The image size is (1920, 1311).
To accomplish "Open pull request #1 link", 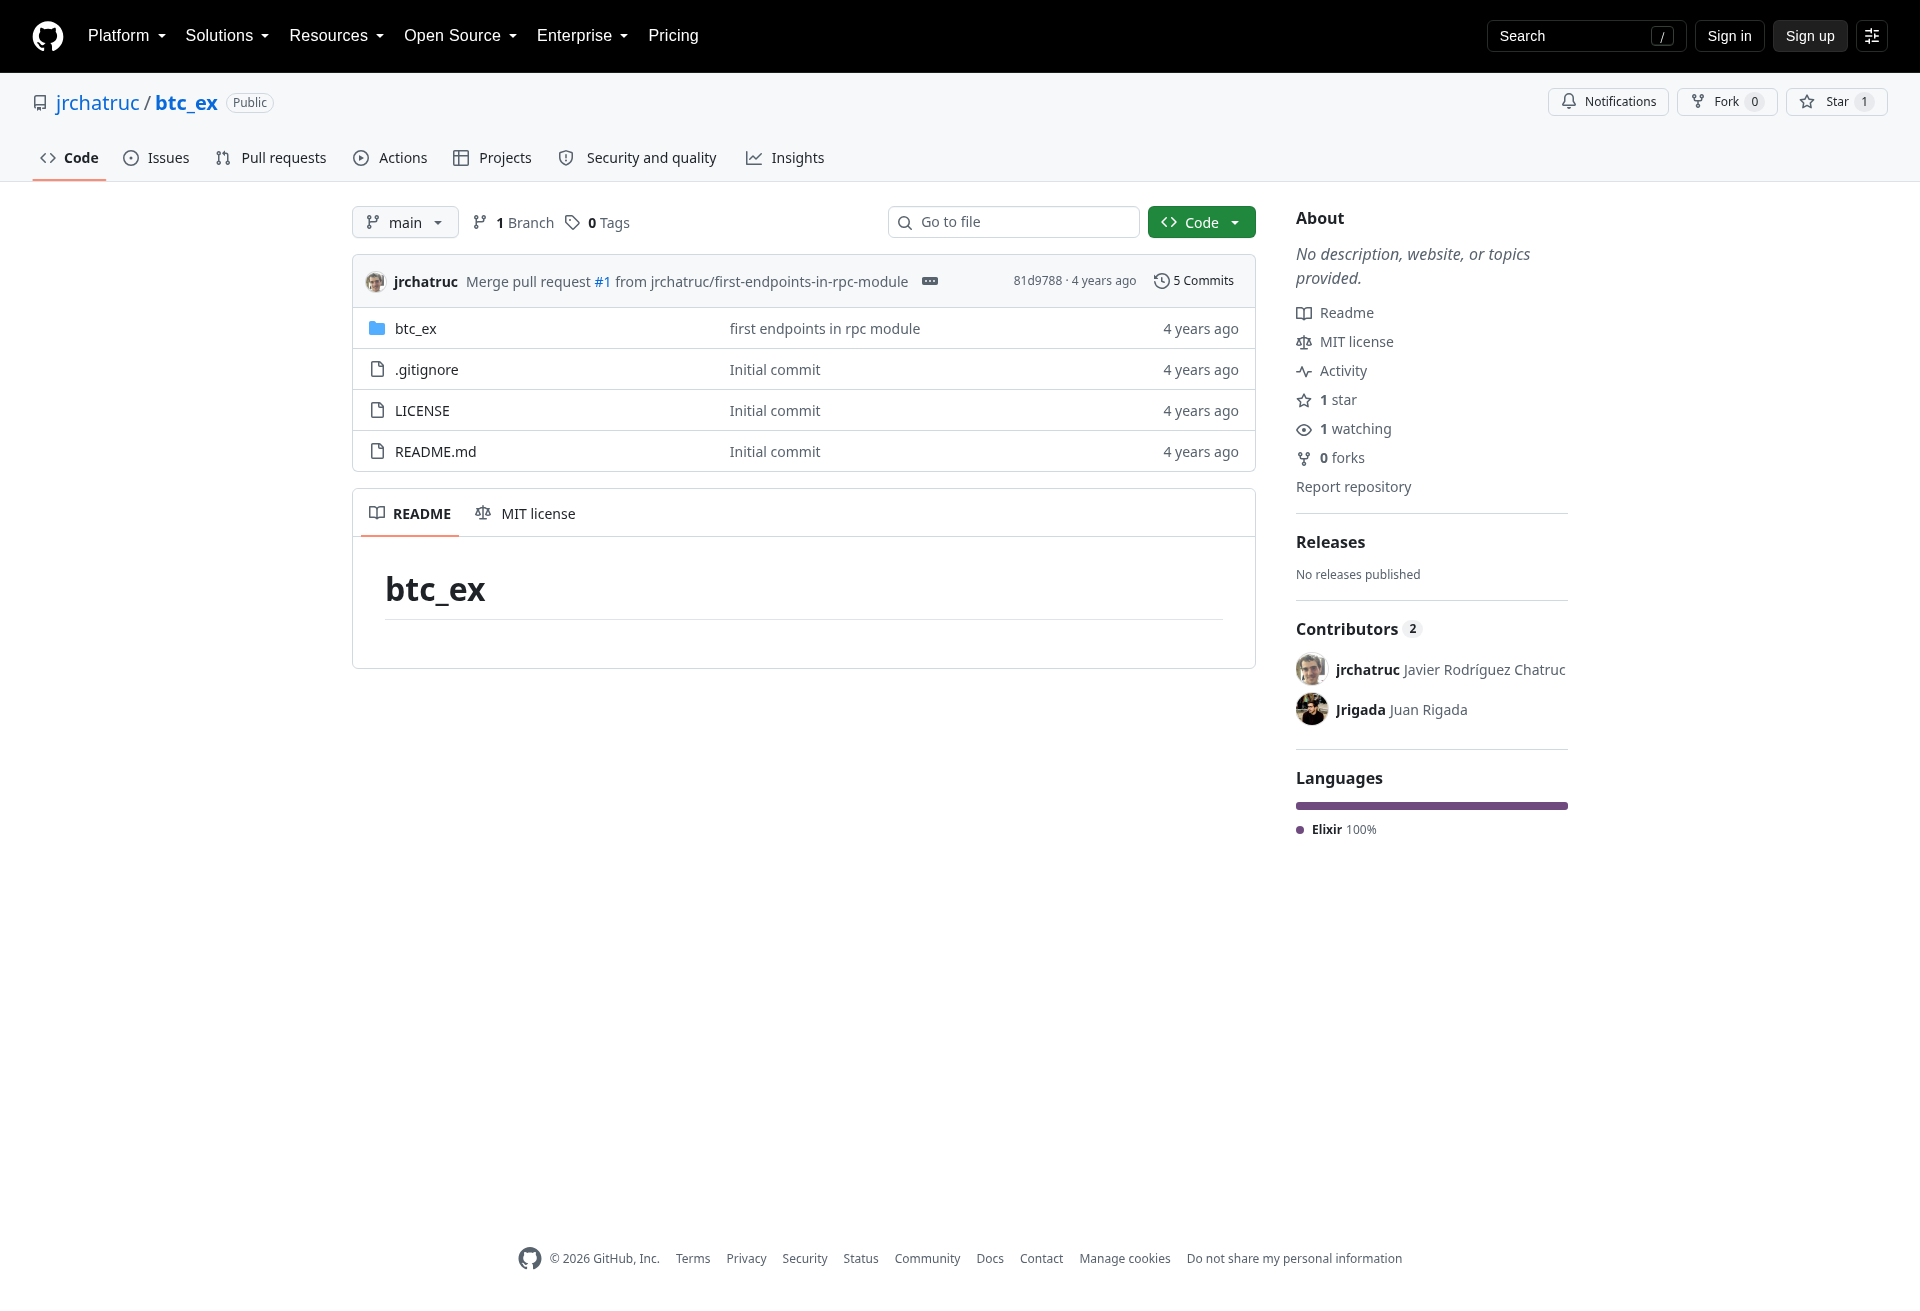I will [602, 282].
